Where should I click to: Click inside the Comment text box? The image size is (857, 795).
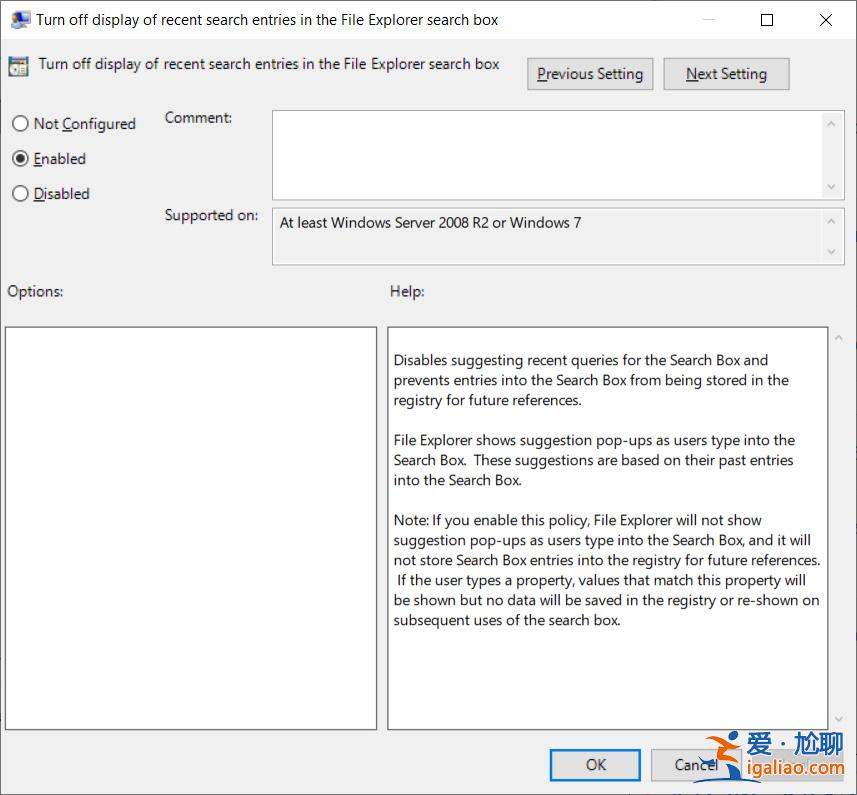pyautogui.click(x=545, y=154)
